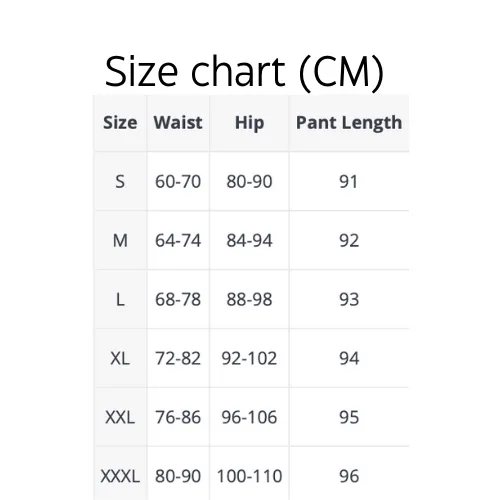Select the hip value 100-110
Image resolution: width=500 pixels, height=500 pixels.
coord(249,476)
